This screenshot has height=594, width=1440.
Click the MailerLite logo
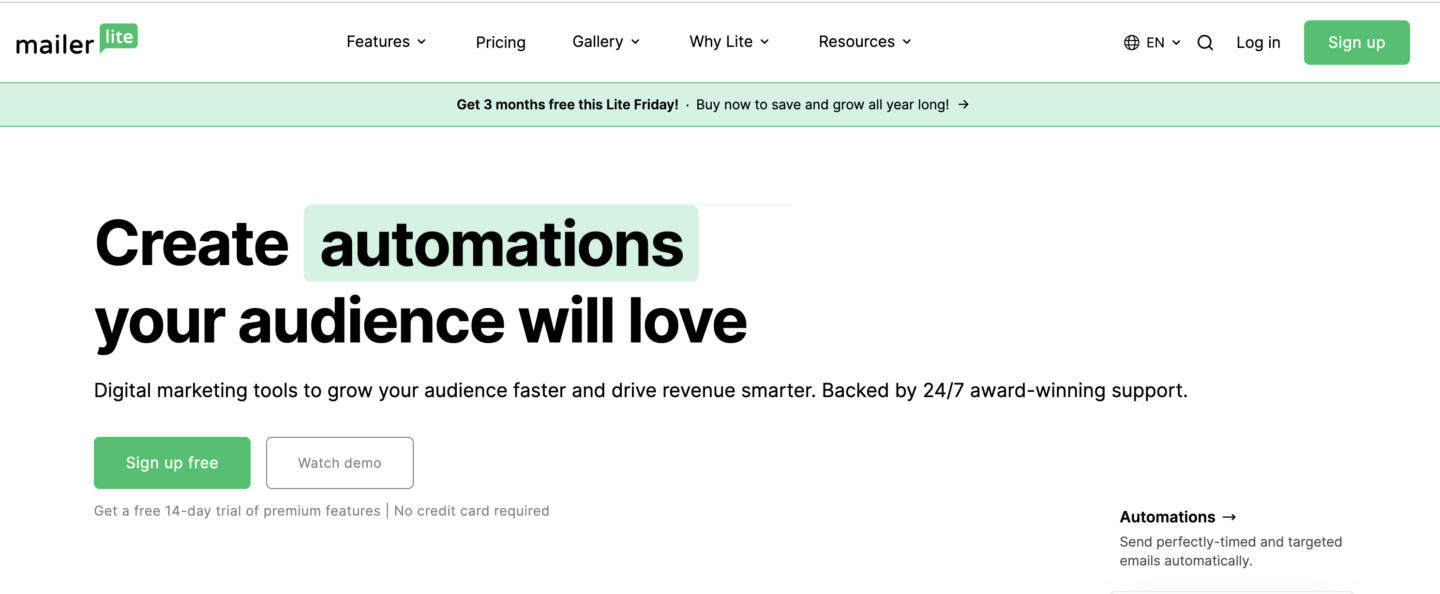(76, 40)
